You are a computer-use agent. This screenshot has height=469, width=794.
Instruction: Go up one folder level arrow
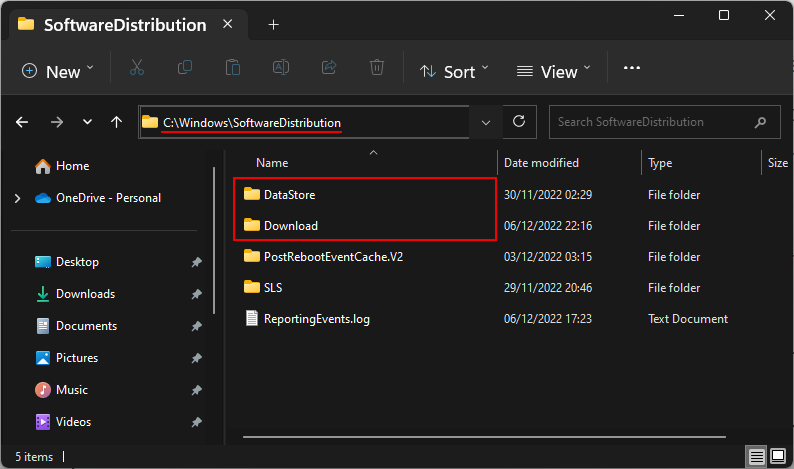point(116,122)
